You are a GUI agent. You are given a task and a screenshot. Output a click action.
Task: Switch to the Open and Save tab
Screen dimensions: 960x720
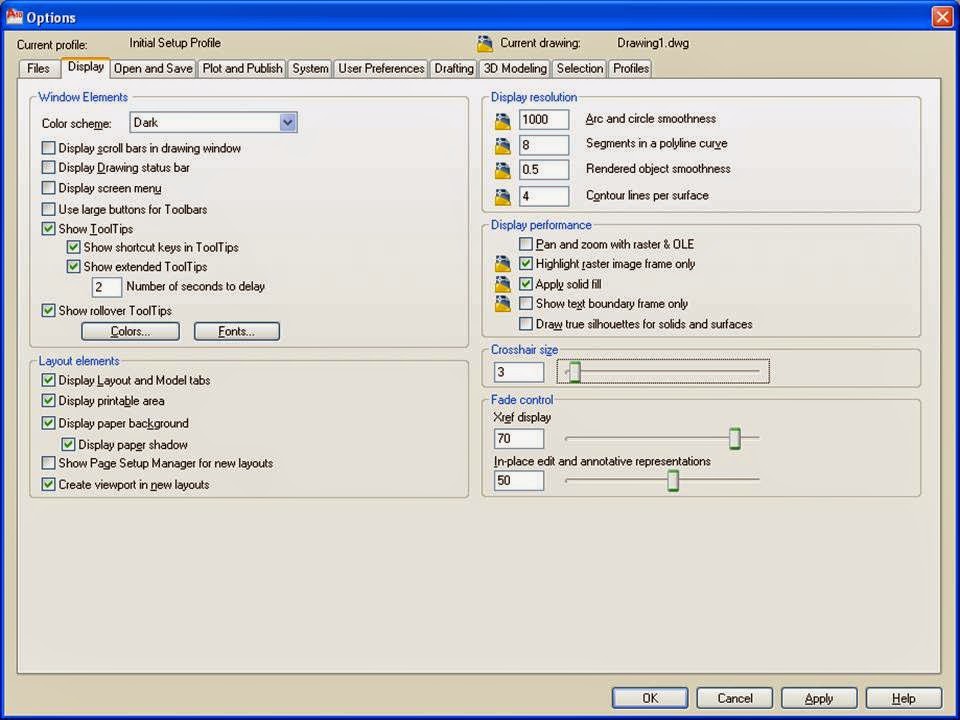pyautogui.click(x=152, y=68)
